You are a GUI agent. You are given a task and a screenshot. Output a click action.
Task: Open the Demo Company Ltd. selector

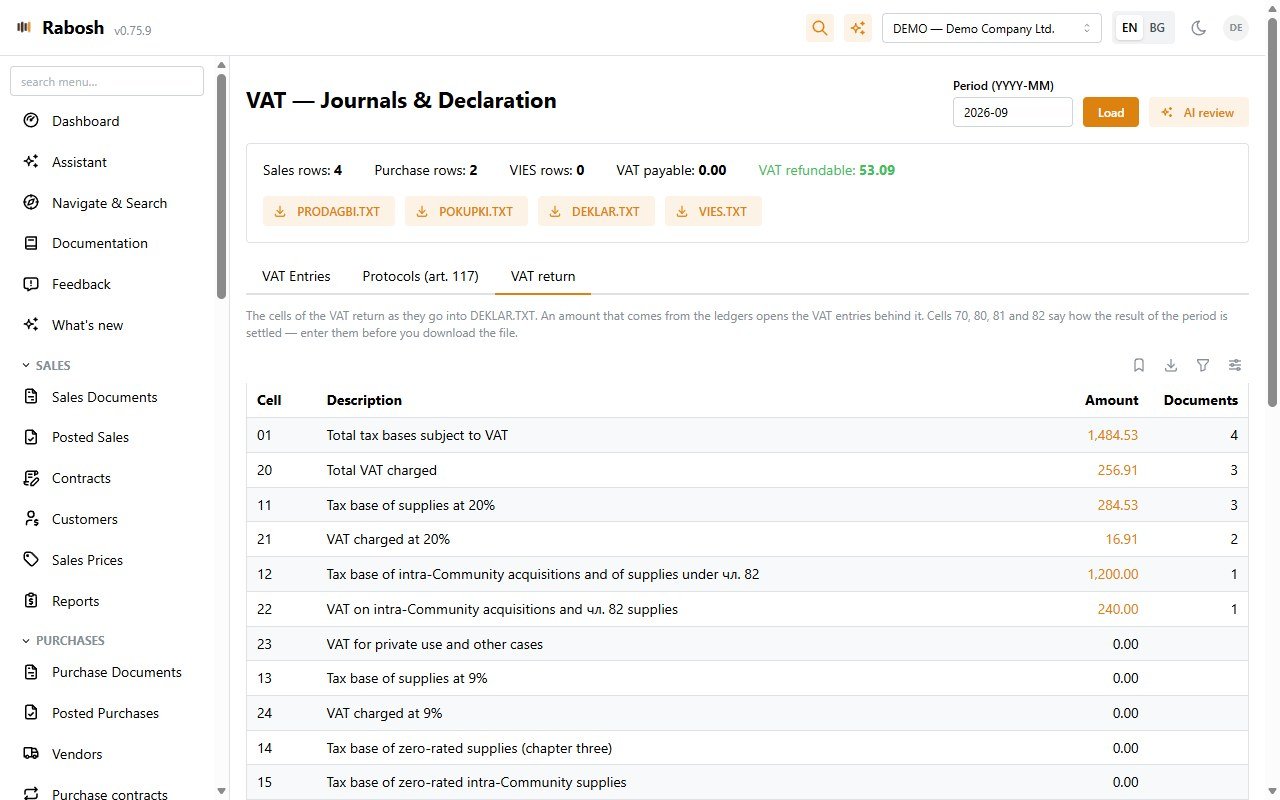[992, 28]
